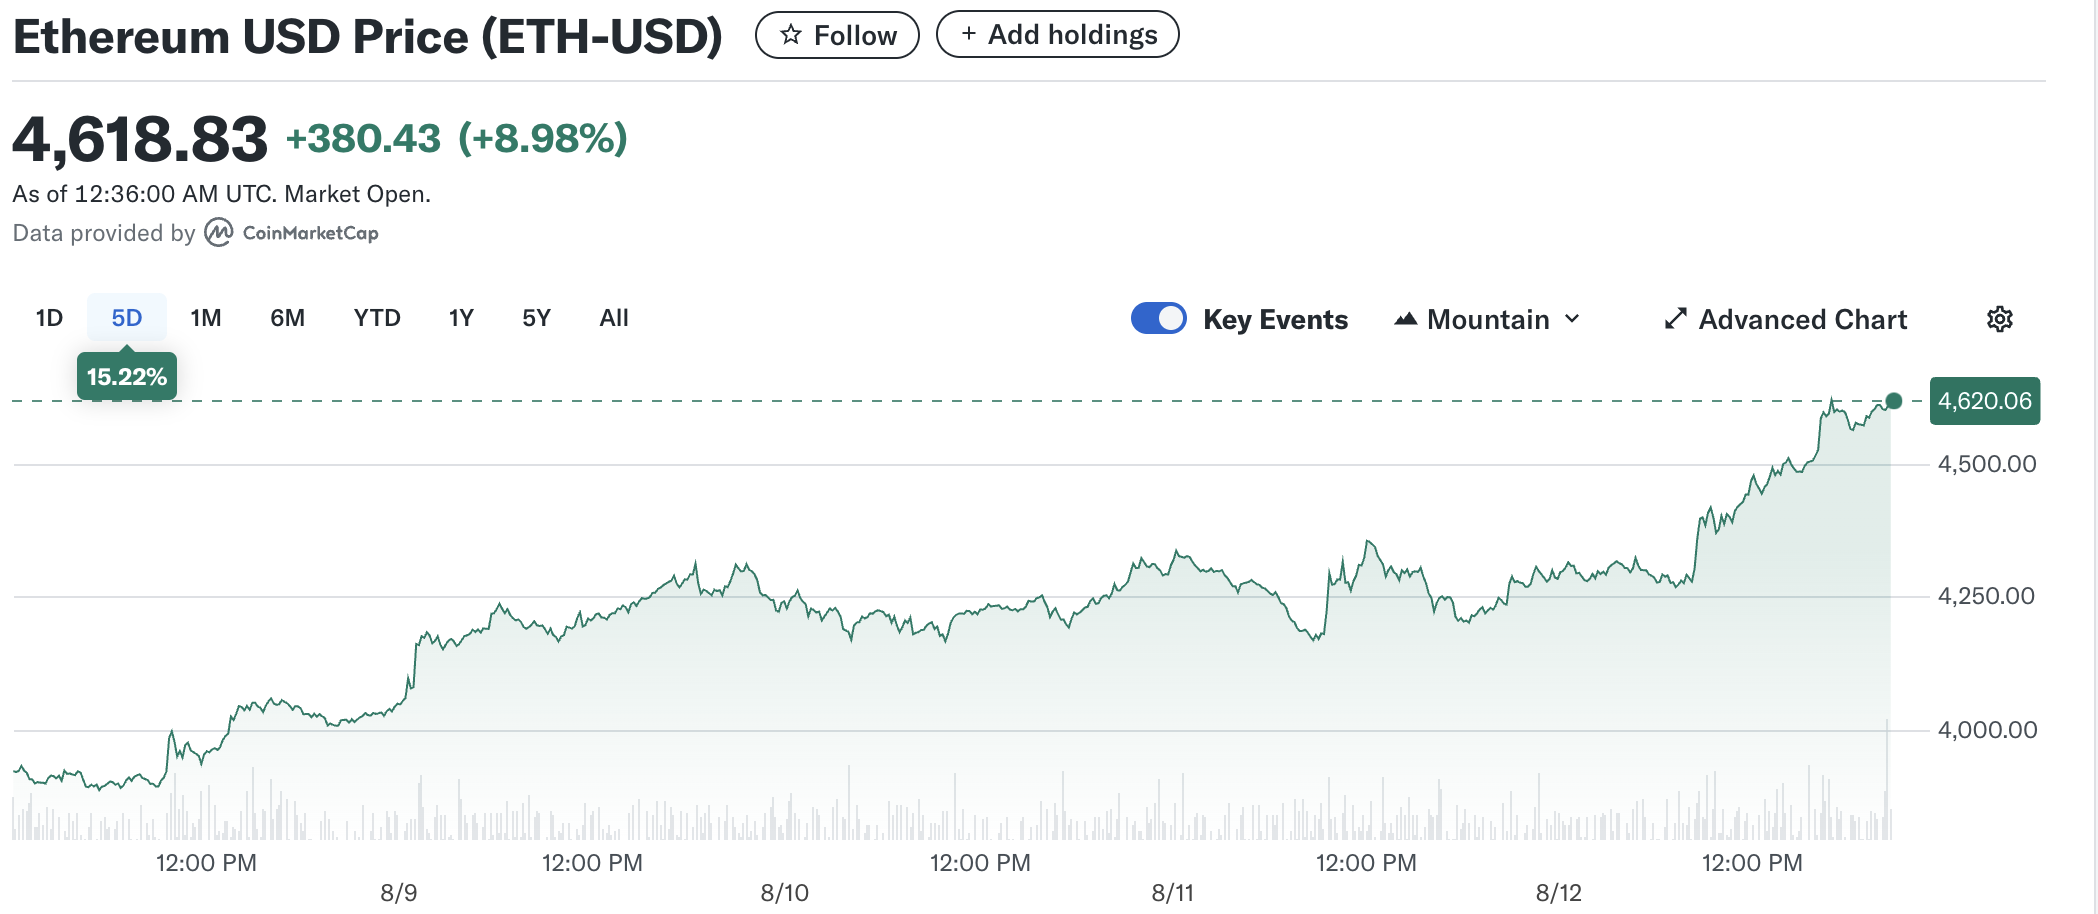Show All-time price history
This screenshot has height=914, width=2098.
[614, 318]
